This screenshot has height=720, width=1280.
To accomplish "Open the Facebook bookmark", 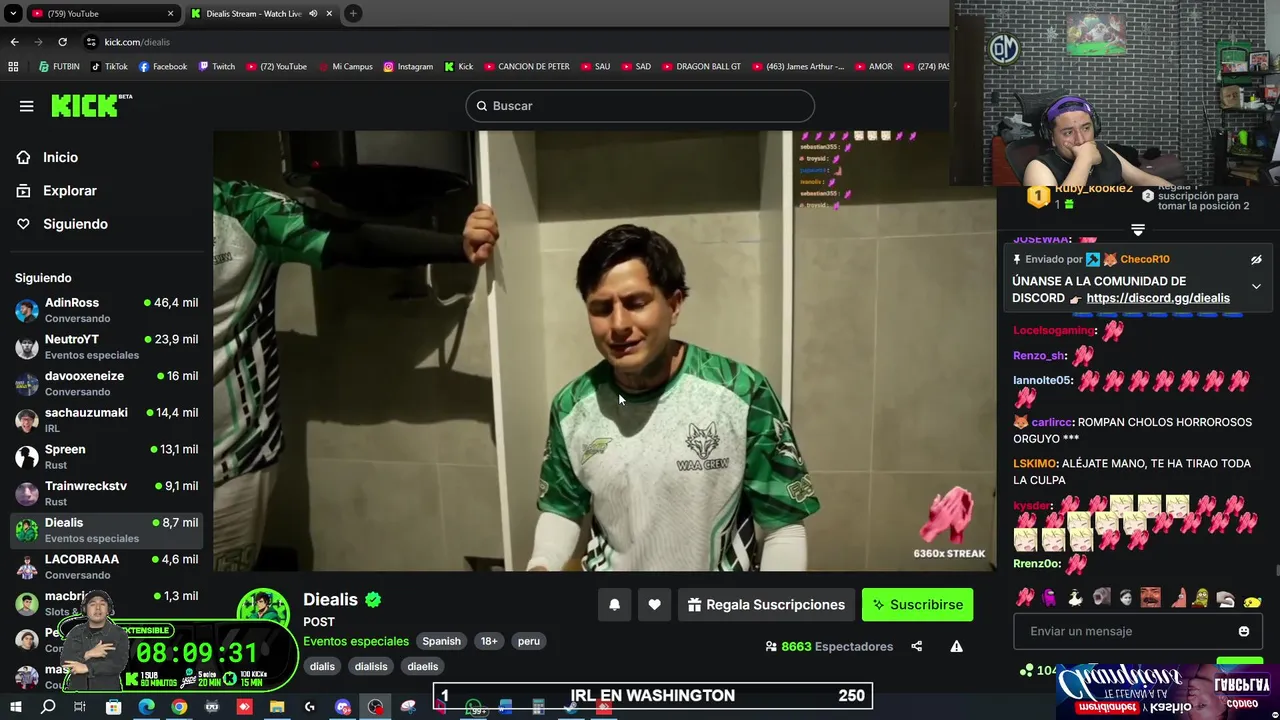I will coord(163,67).
